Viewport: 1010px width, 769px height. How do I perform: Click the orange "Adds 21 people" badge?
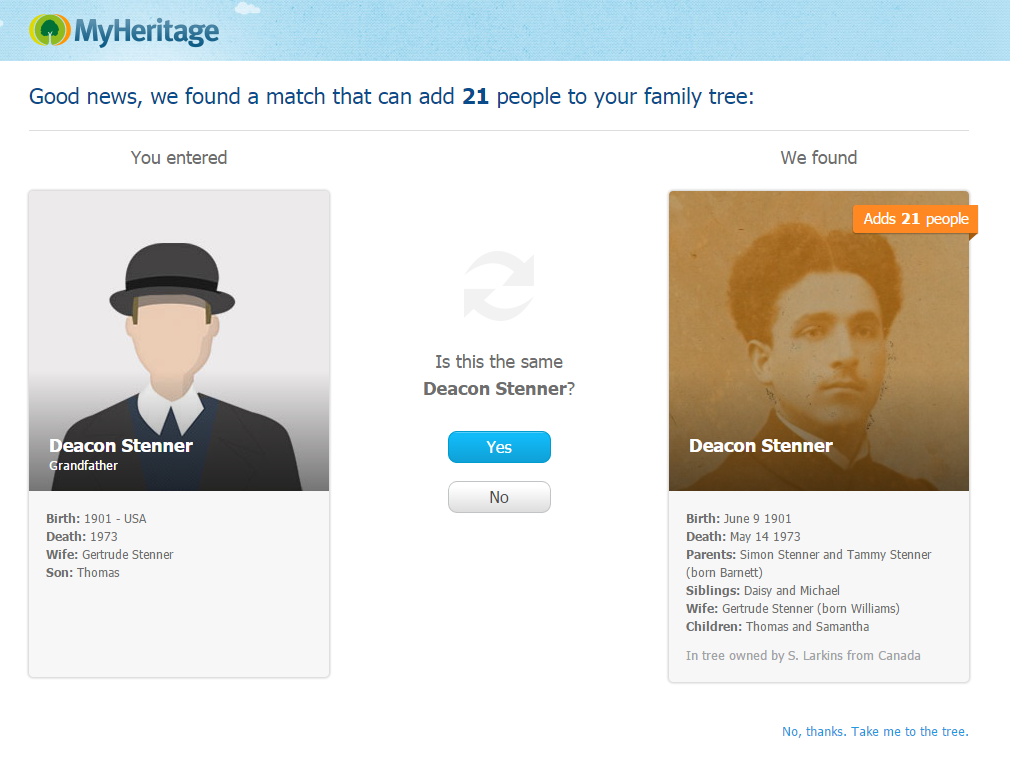pos(915,219)
